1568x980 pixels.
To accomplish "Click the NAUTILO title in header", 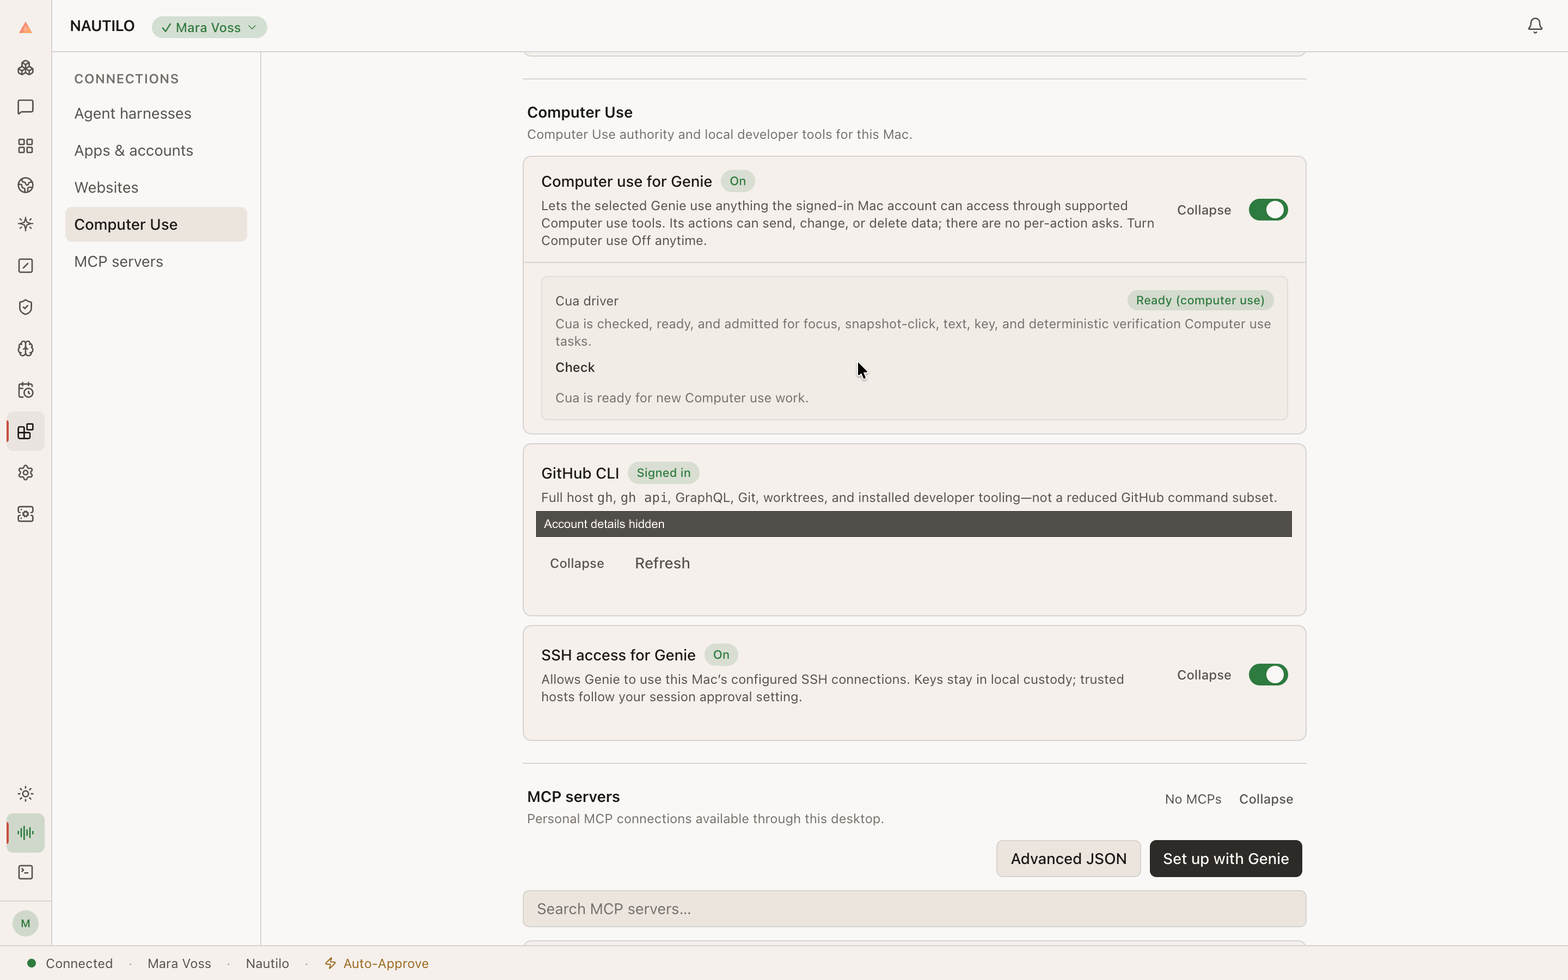I will pos(102,26).
